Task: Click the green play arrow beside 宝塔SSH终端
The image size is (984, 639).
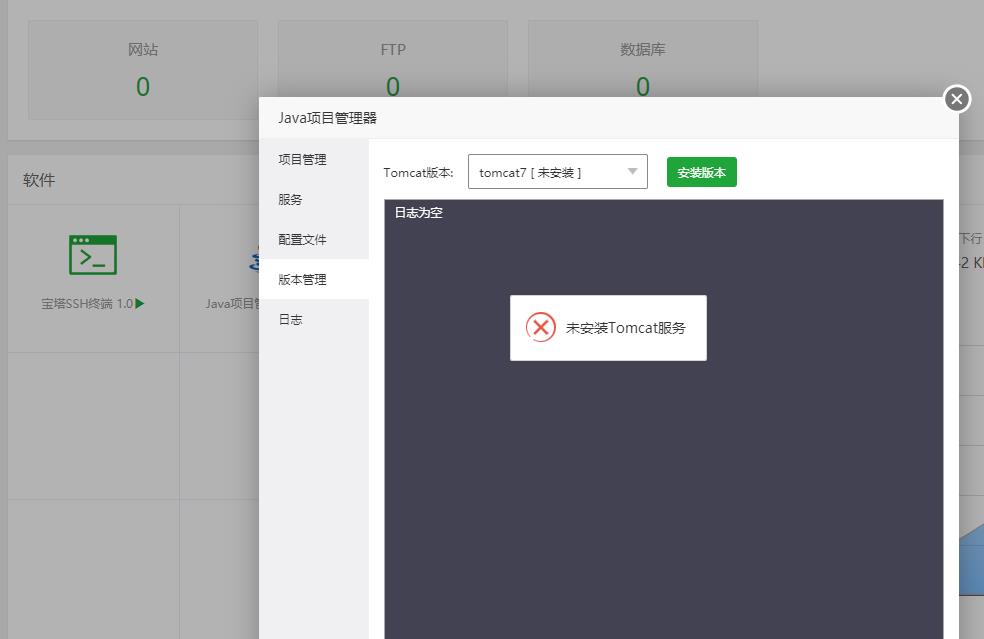Action: (x=140, y=303)
